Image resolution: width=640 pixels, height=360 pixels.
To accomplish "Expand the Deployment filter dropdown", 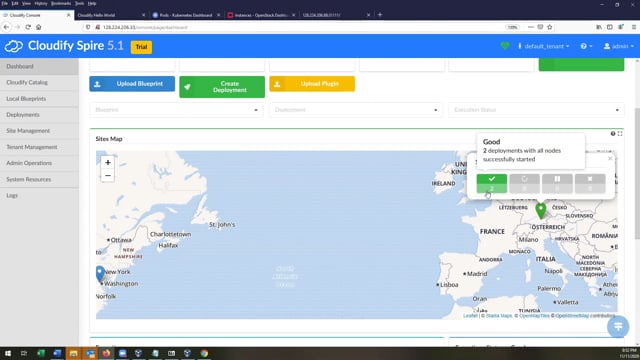I will 356,110.
